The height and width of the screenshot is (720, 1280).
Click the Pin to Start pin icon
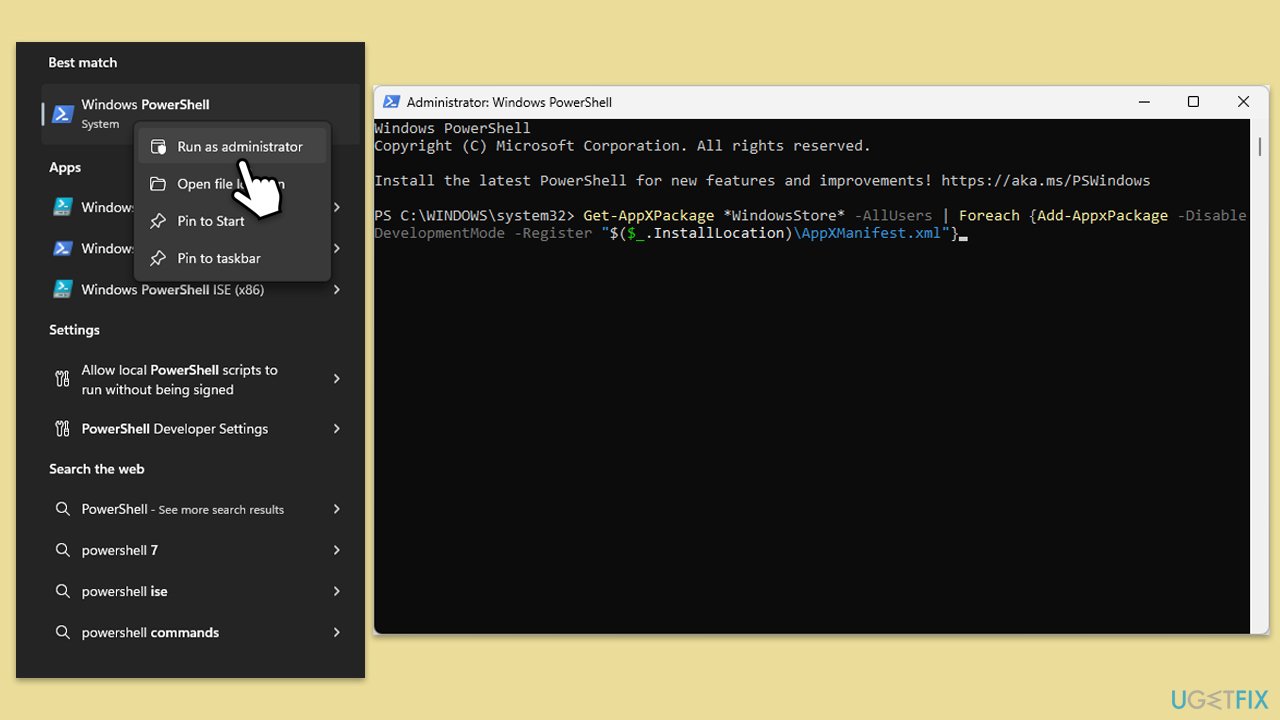(158, 221)
